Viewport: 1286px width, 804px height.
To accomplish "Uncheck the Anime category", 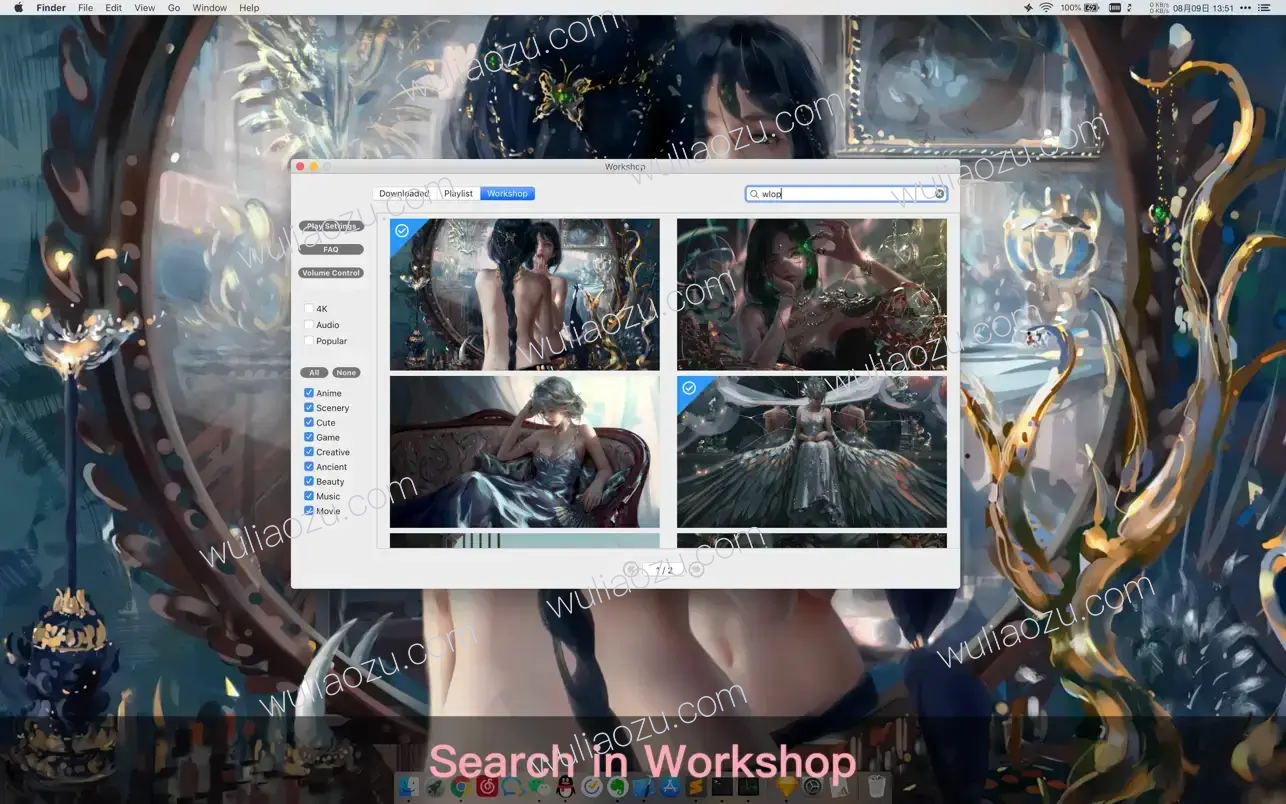I will (x=309, y=393).
